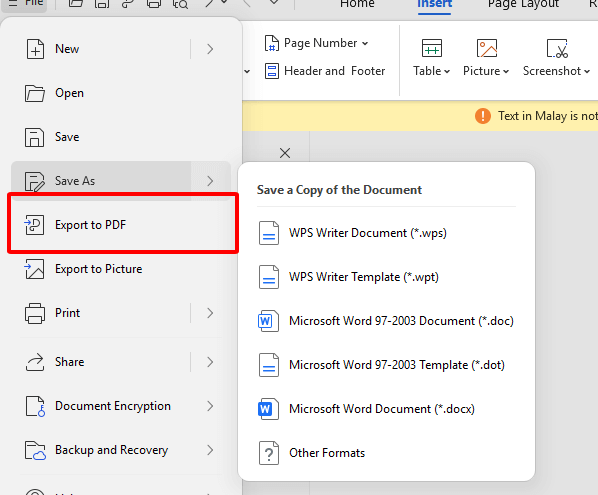Switch to the Insert ribbon tab
Viewport: 598px width, 495px height.
pos(434,4)
